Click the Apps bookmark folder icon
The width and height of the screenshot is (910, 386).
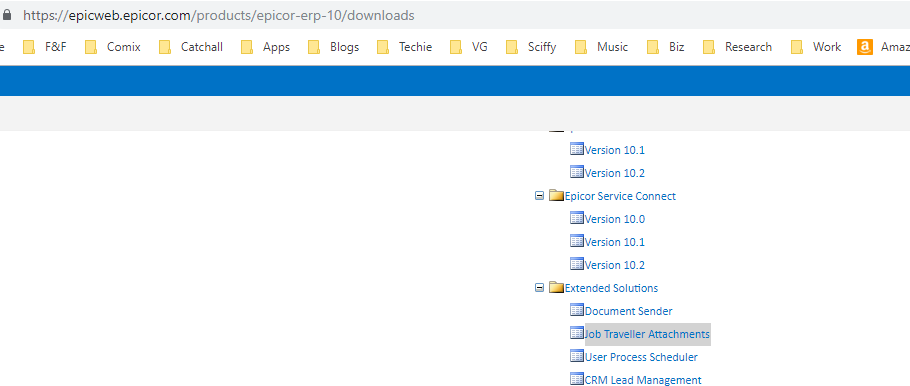click(247, 47)
